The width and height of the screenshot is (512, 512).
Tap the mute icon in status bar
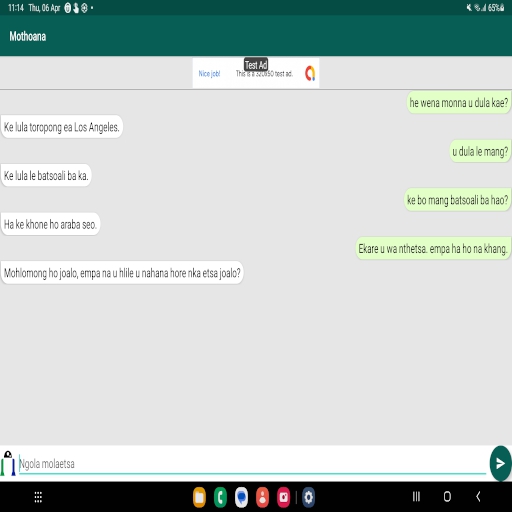pyautogui.click(x=469, y=8)
